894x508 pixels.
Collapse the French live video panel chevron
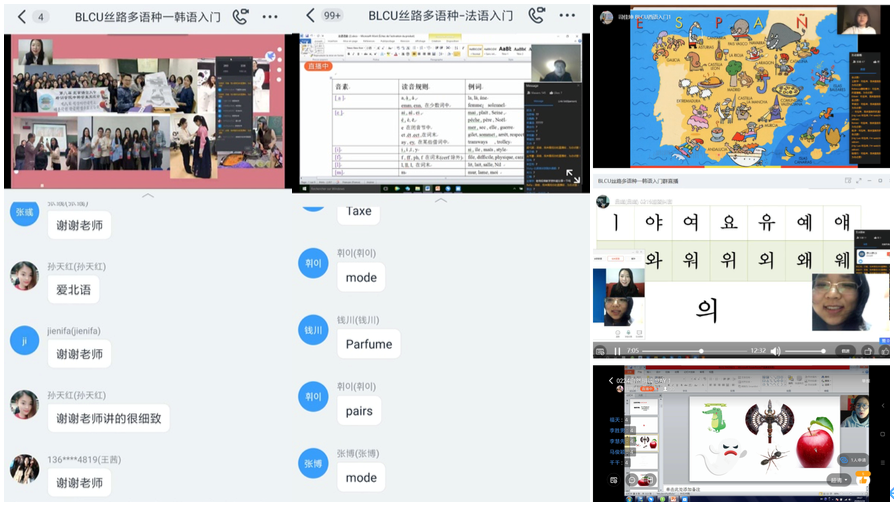click(442, 199)
